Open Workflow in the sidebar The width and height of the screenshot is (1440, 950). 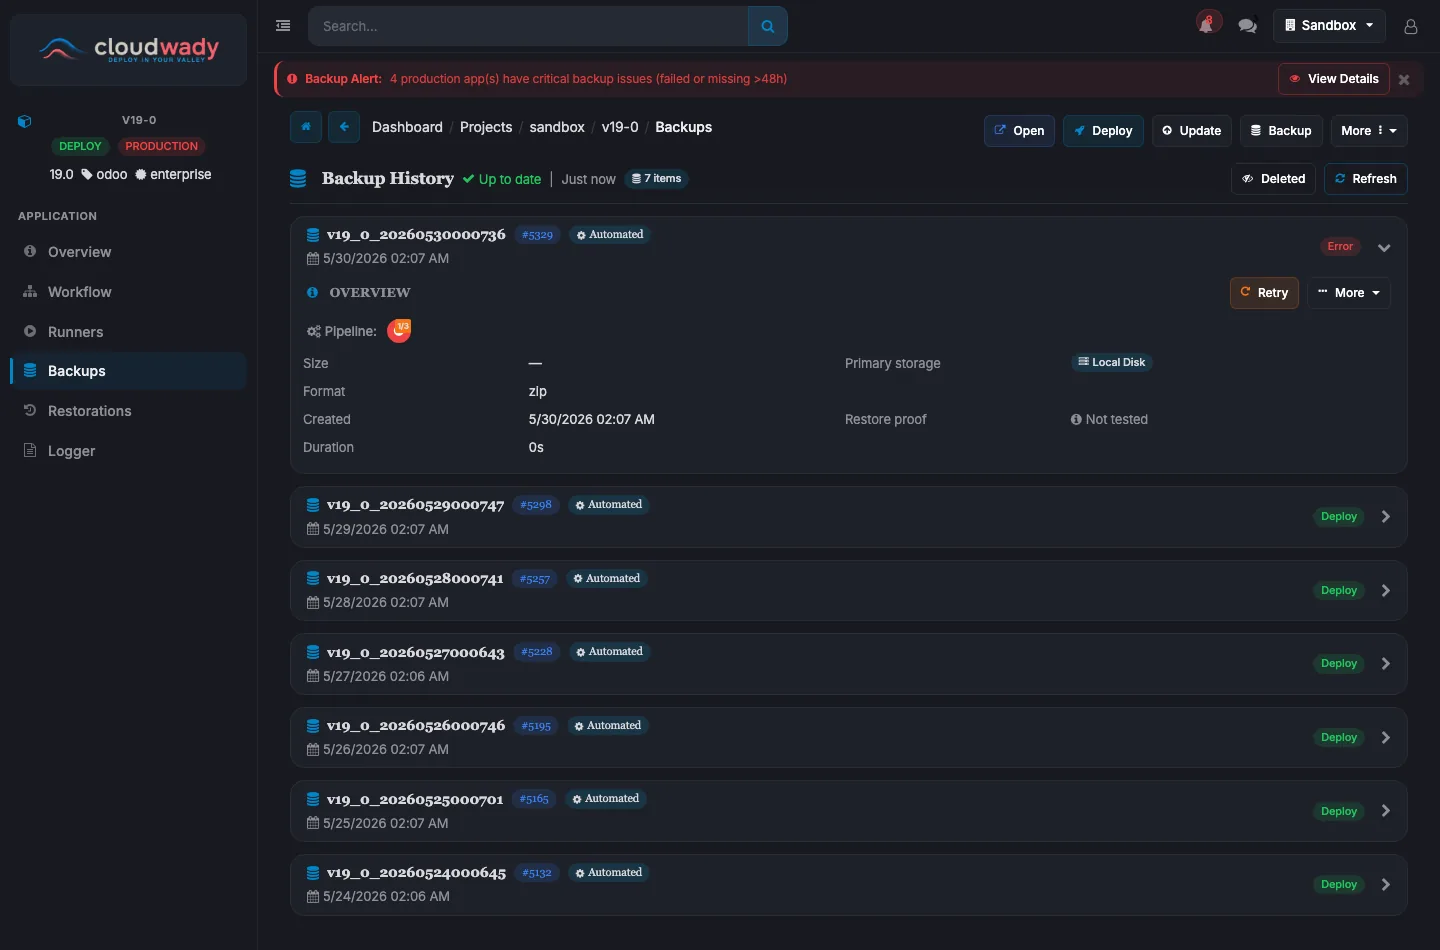click(x=128, y=292)
